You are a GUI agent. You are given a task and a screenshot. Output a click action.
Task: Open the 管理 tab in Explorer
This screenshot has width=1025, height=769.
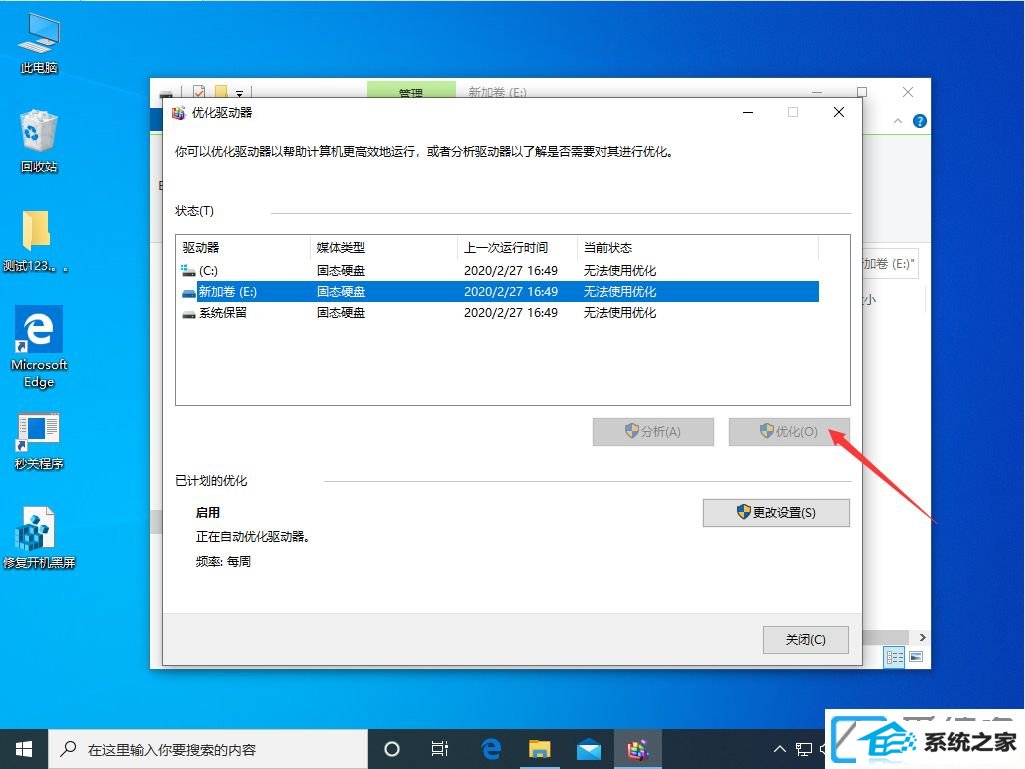point(411,90)
